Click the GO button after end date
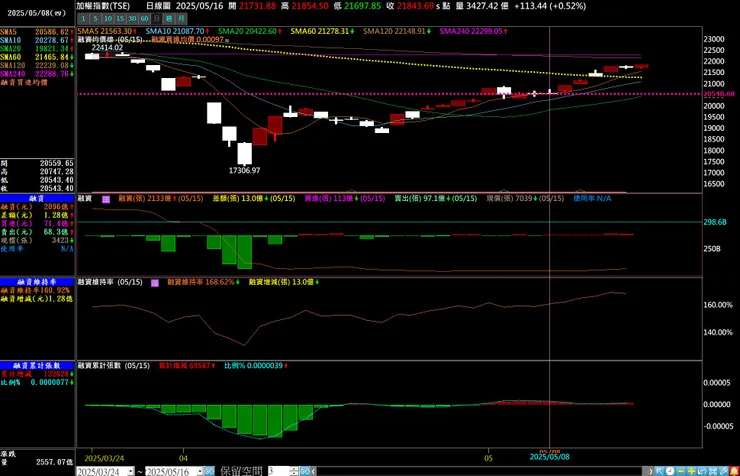Screen dimensions: 740x476 coord(209,471)
